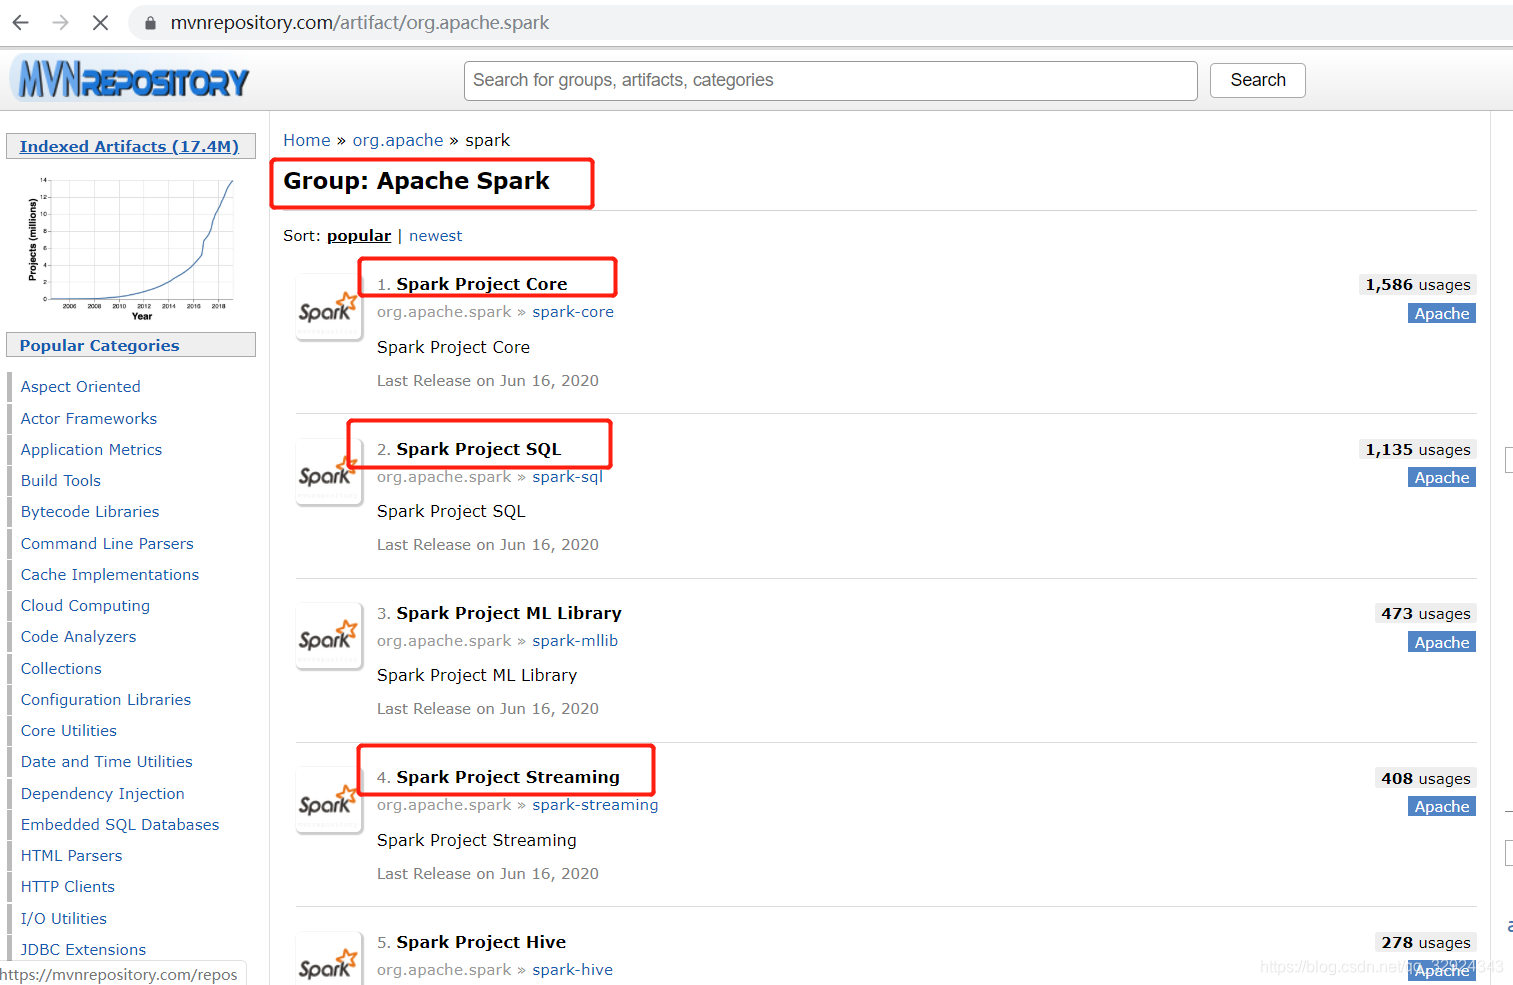Click the Spark logo beside Spark Project ML Library

(329, 636)
